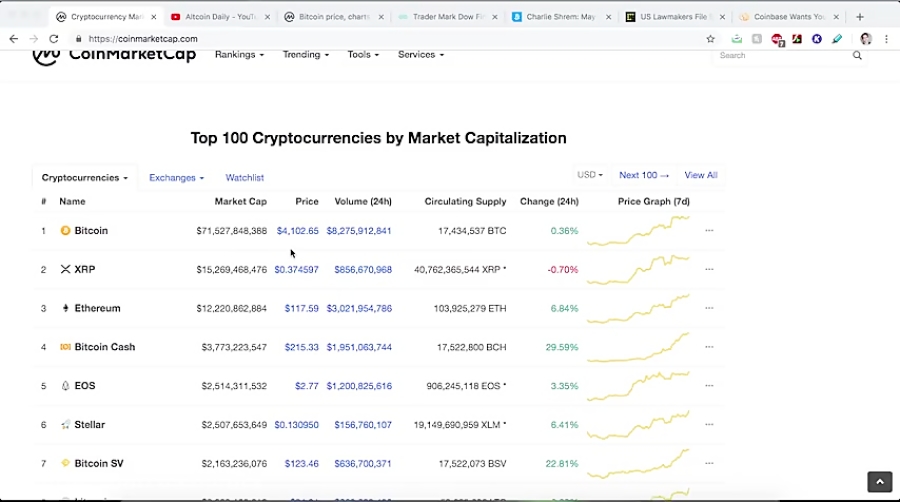900x502 pixels.
Task: Click the Bitcoin Cash logo icon
Action: [65, 347]
